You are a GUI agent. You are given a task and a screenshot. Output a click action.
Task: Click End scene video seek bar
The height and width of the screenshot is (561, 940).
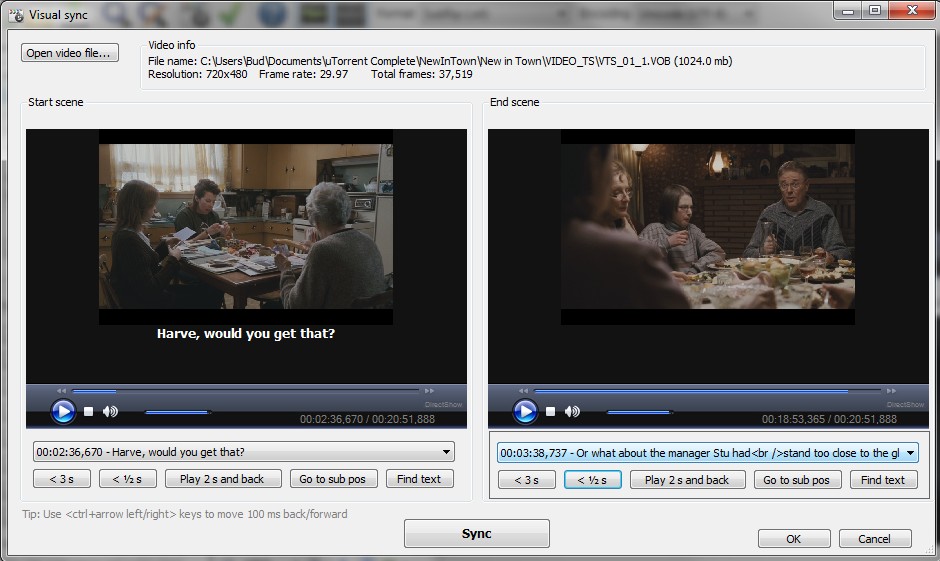[x=707, y=391]
